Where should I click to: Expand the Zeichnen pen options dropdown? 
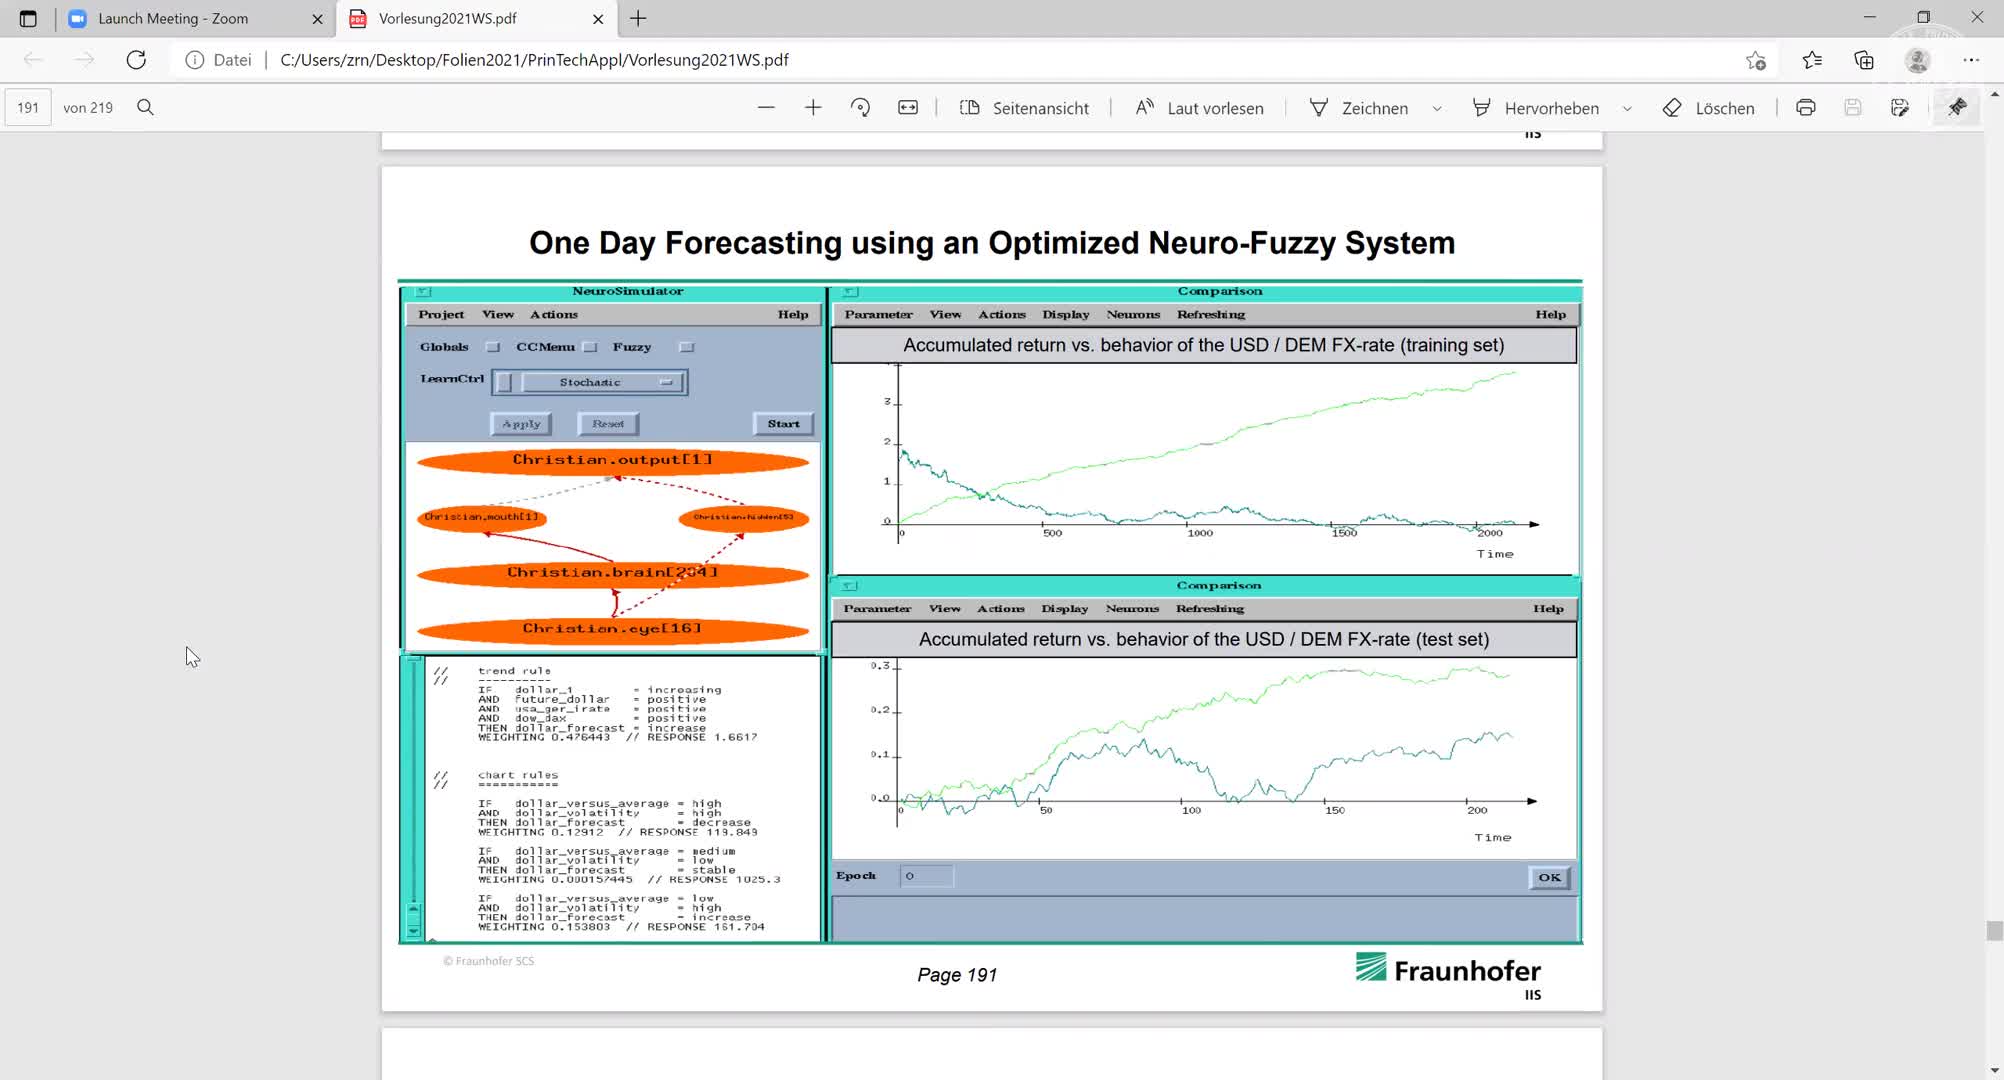1437,108
